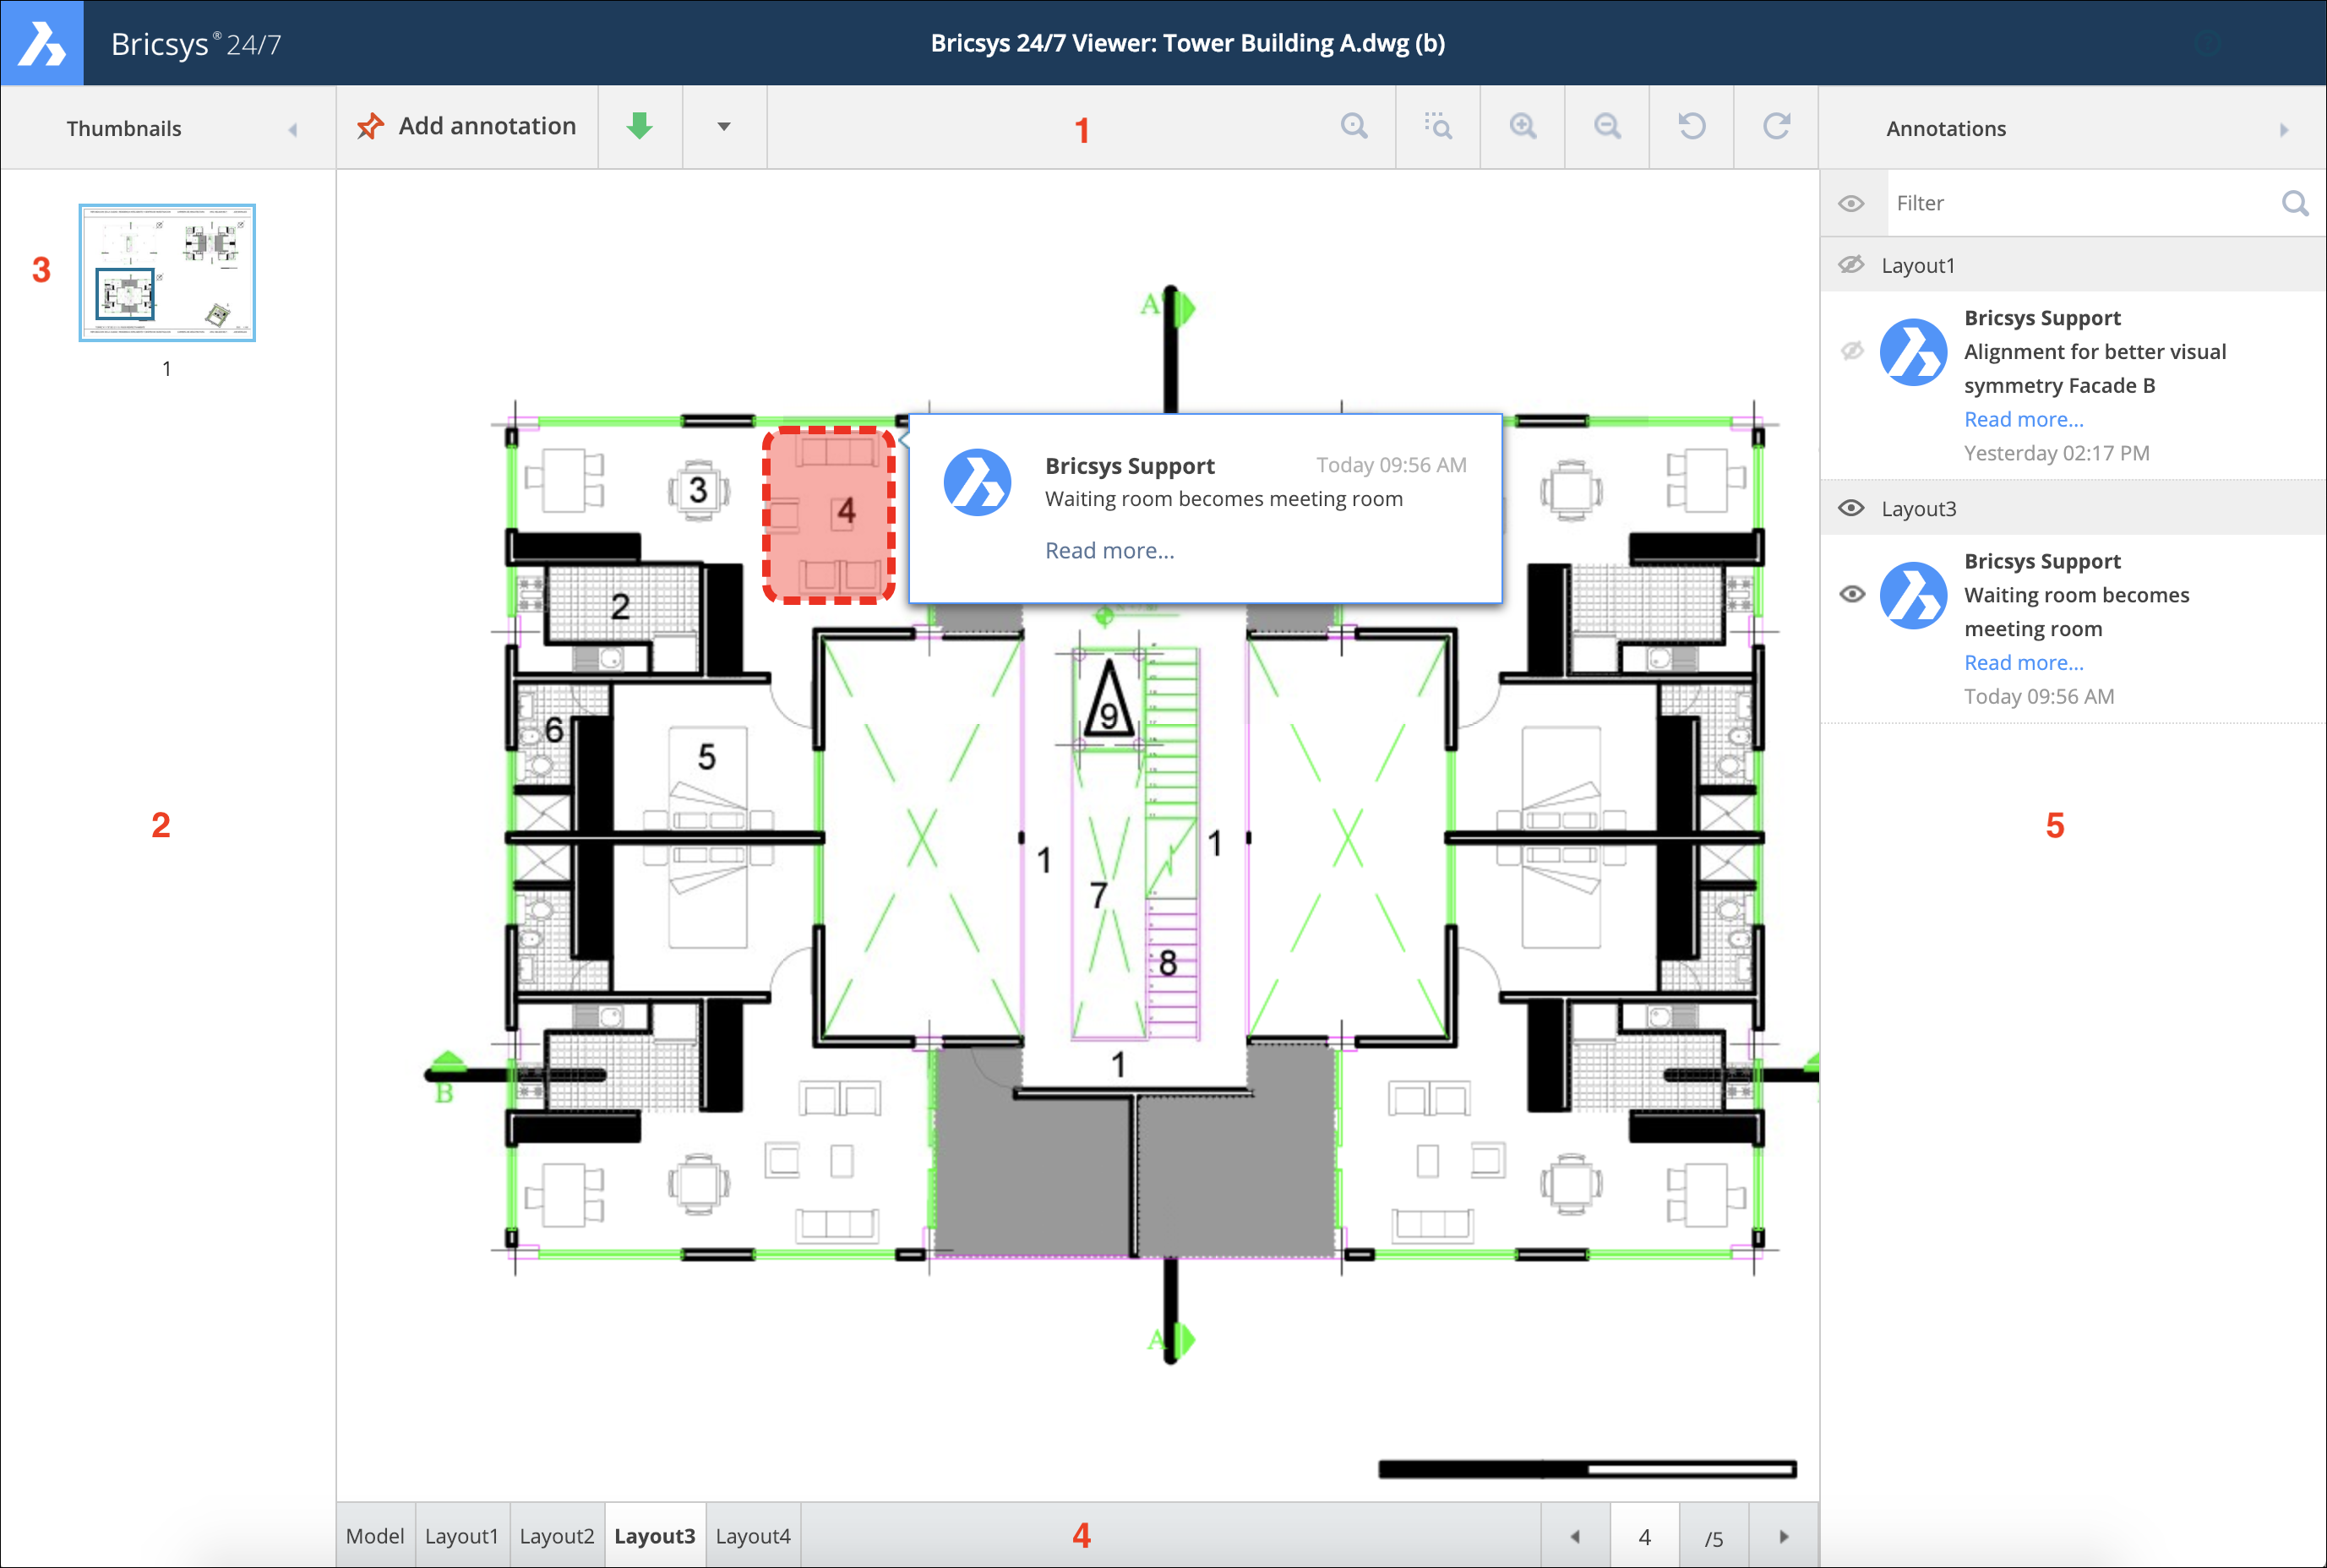Click 'Alignment for better visual' annotation text
The height and width of the screenshot is (1568, 2327).
[2095, 351]
